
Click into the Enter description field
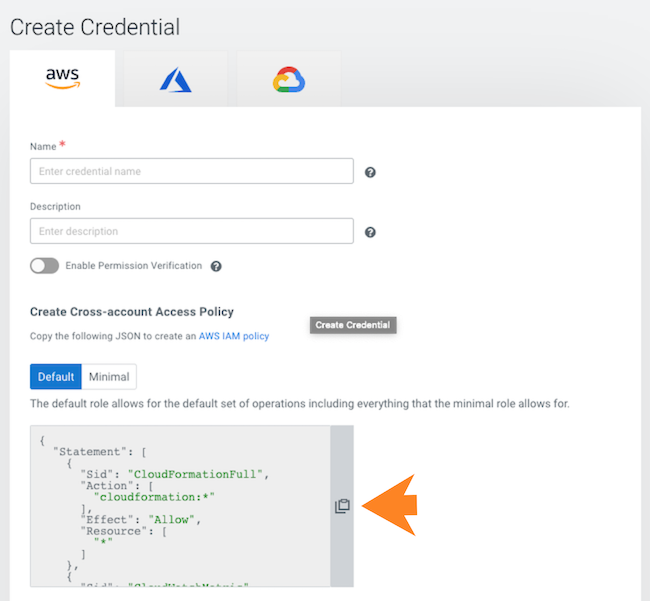191,231
